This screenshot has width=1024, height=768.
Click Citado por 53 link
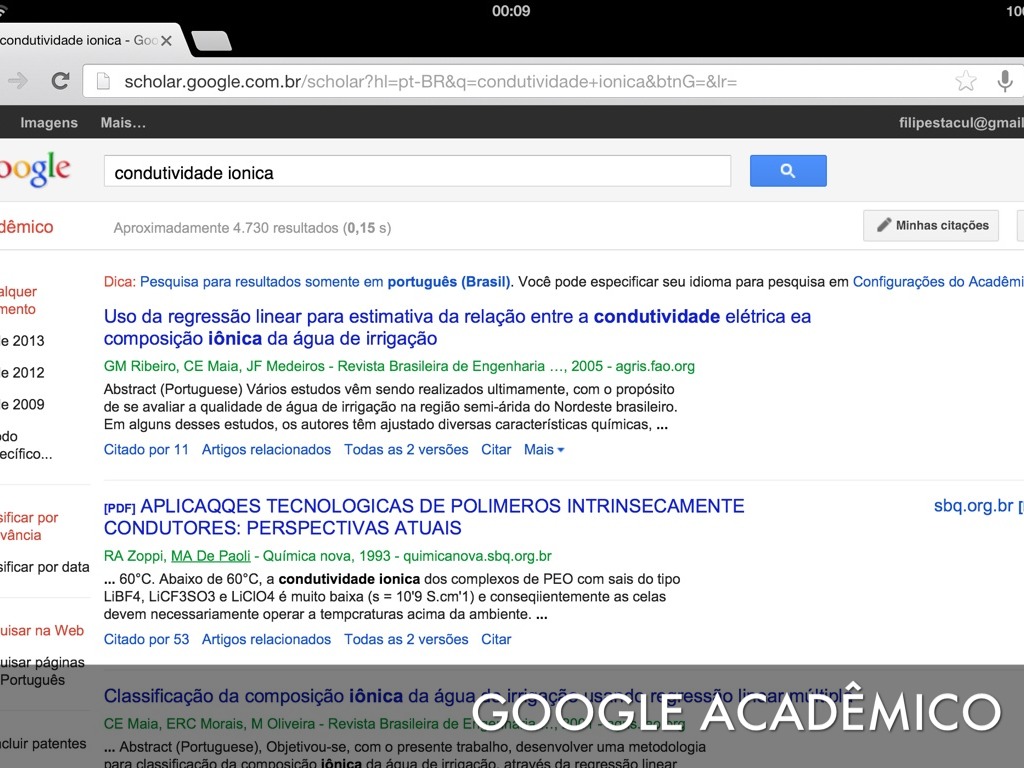(x=146, y=640)
